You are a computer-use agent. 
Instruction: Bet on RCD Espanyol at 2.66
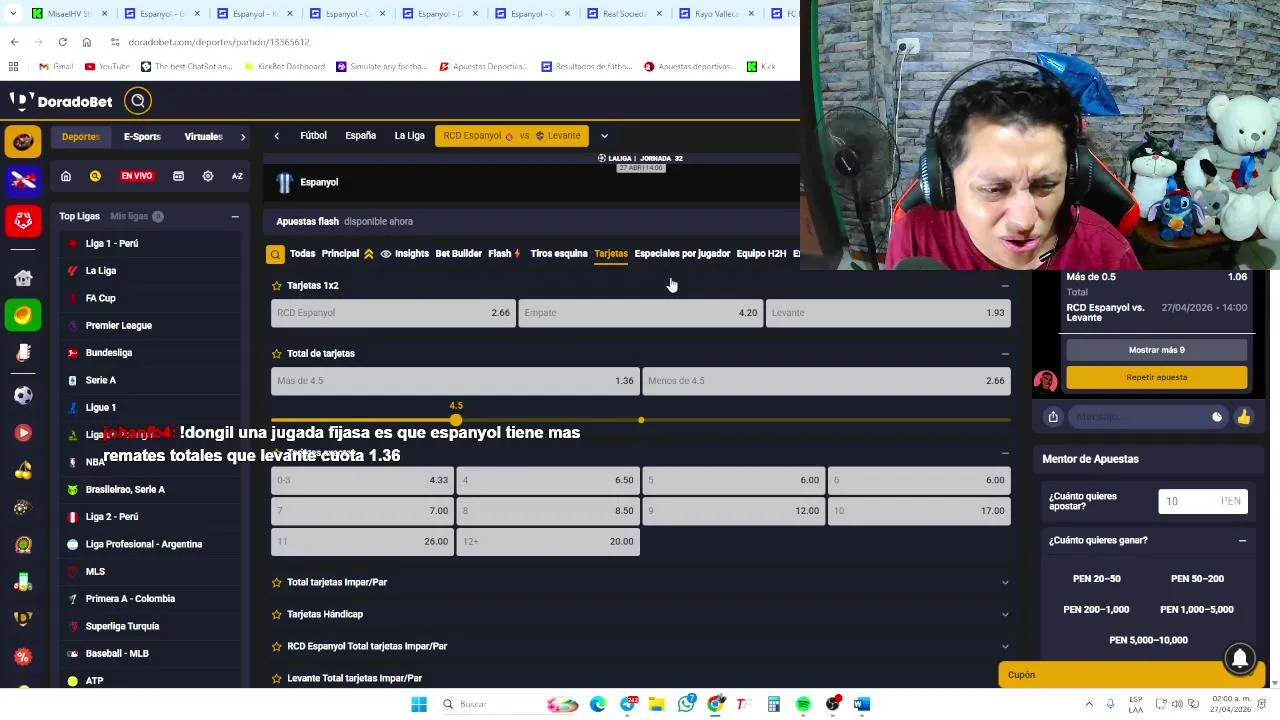click(393, 313)
